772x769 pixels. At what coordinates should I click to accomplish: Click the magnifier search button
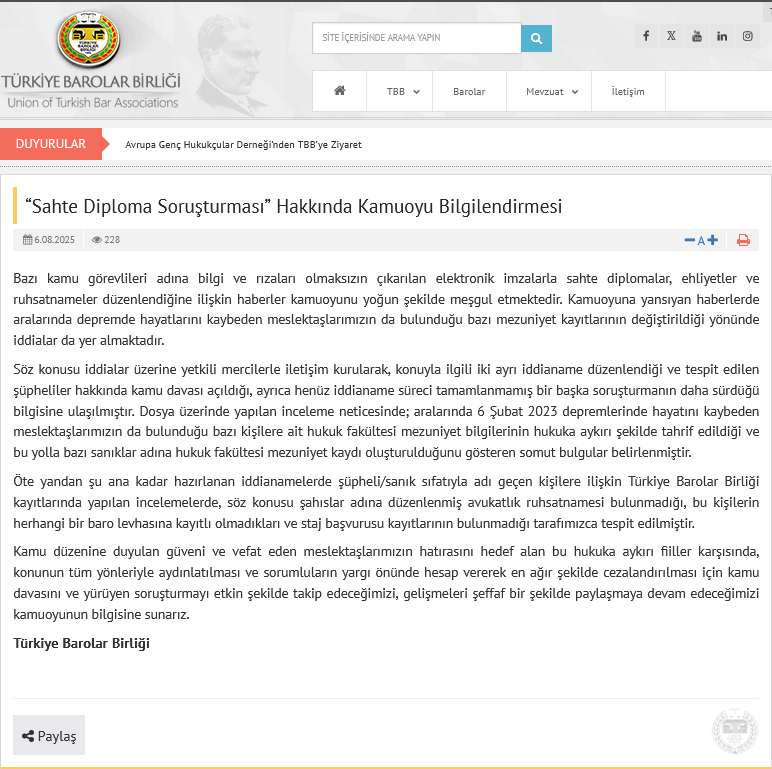click(536, 38)
